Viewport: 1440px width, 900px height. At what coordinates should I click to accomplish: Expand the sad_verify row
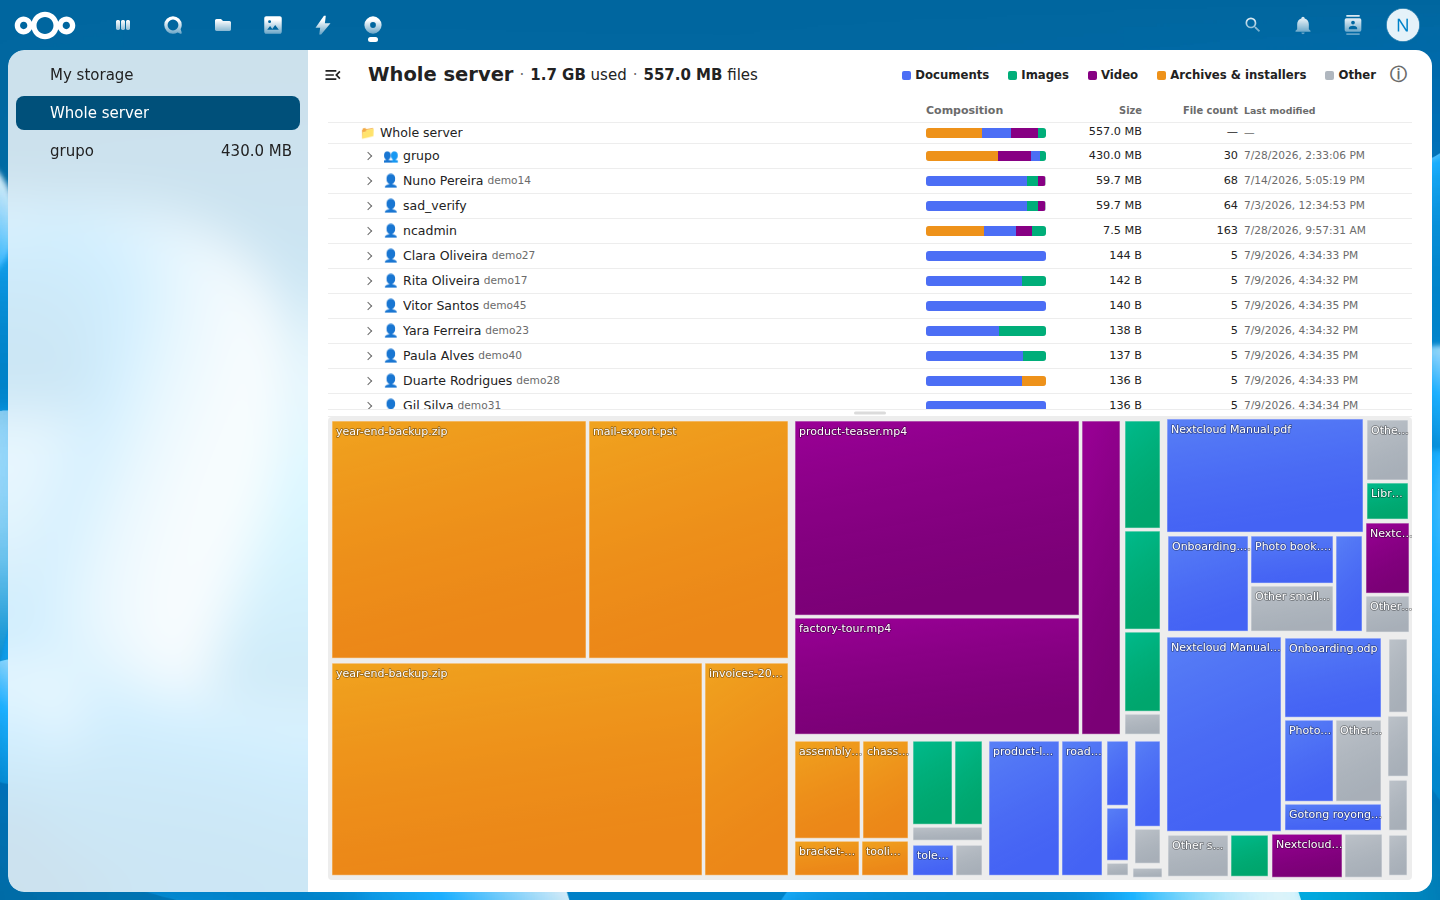pyautogui.click(x=369, y=206)
